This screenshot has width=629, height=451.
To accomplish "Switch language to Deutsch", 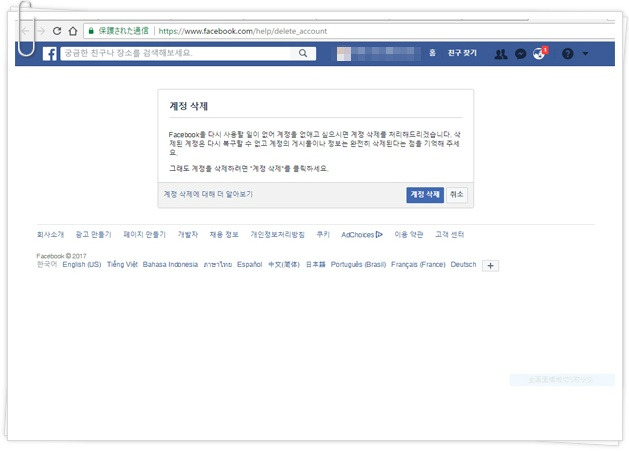I will point(463,264).
